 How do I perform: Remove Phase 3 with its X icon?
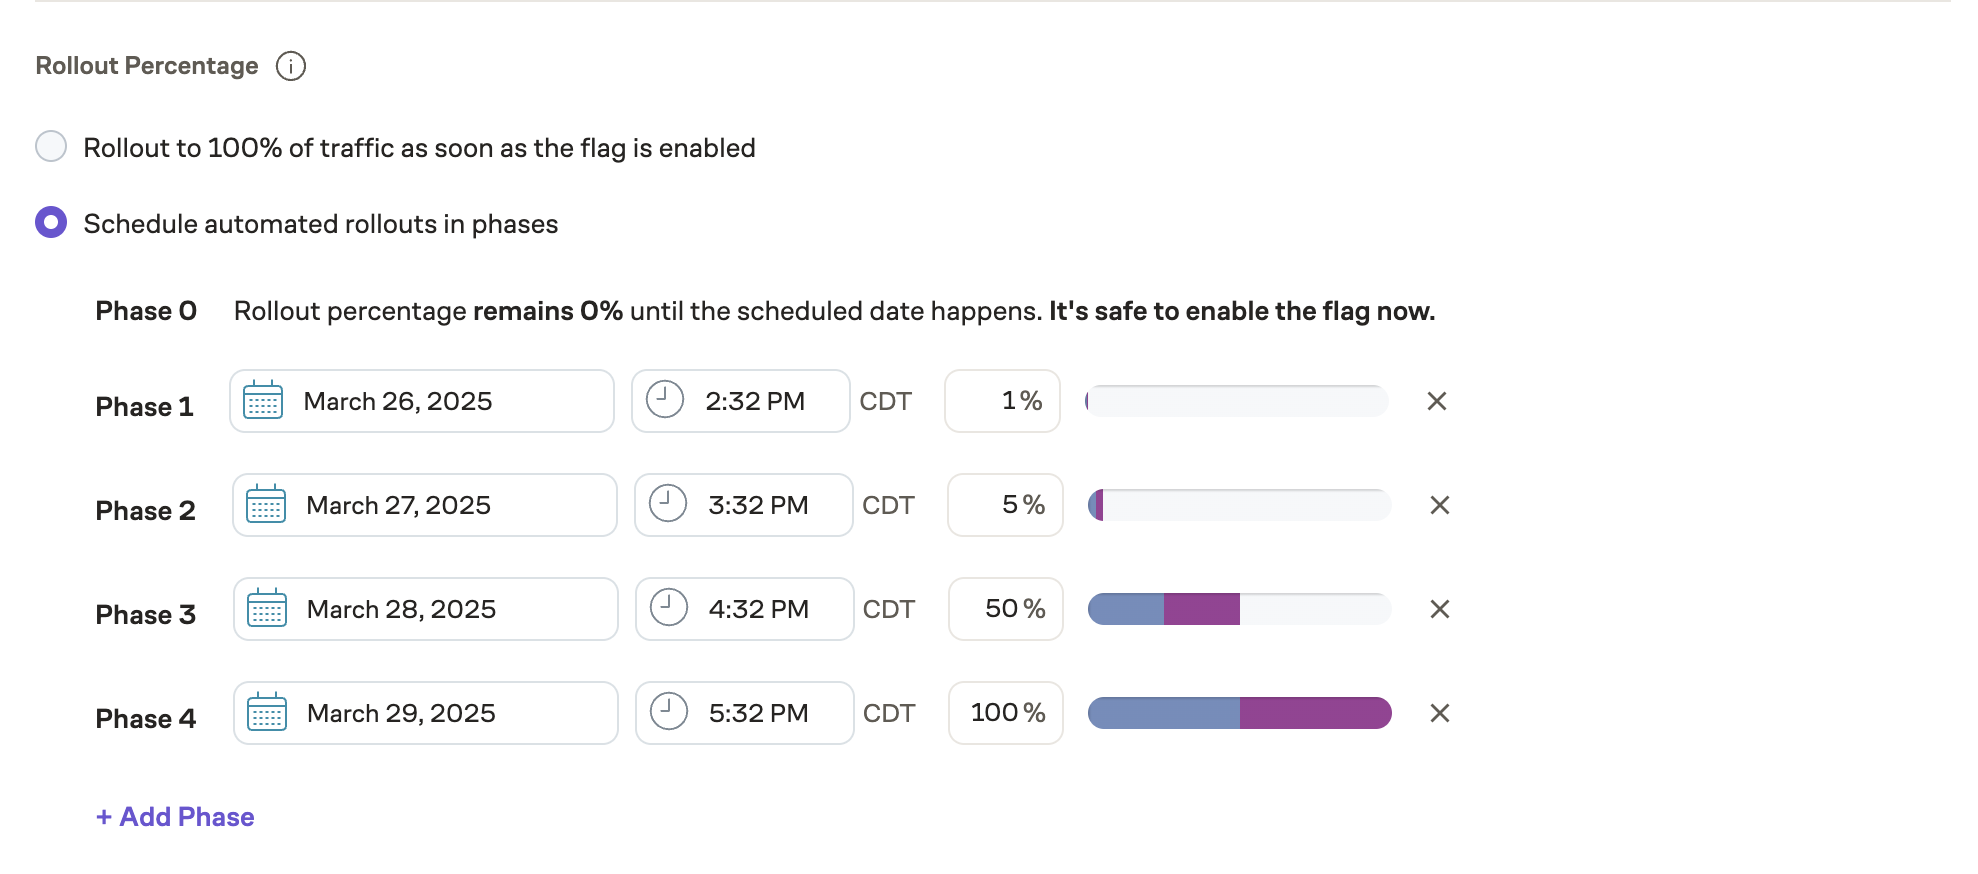[1440, 609]
